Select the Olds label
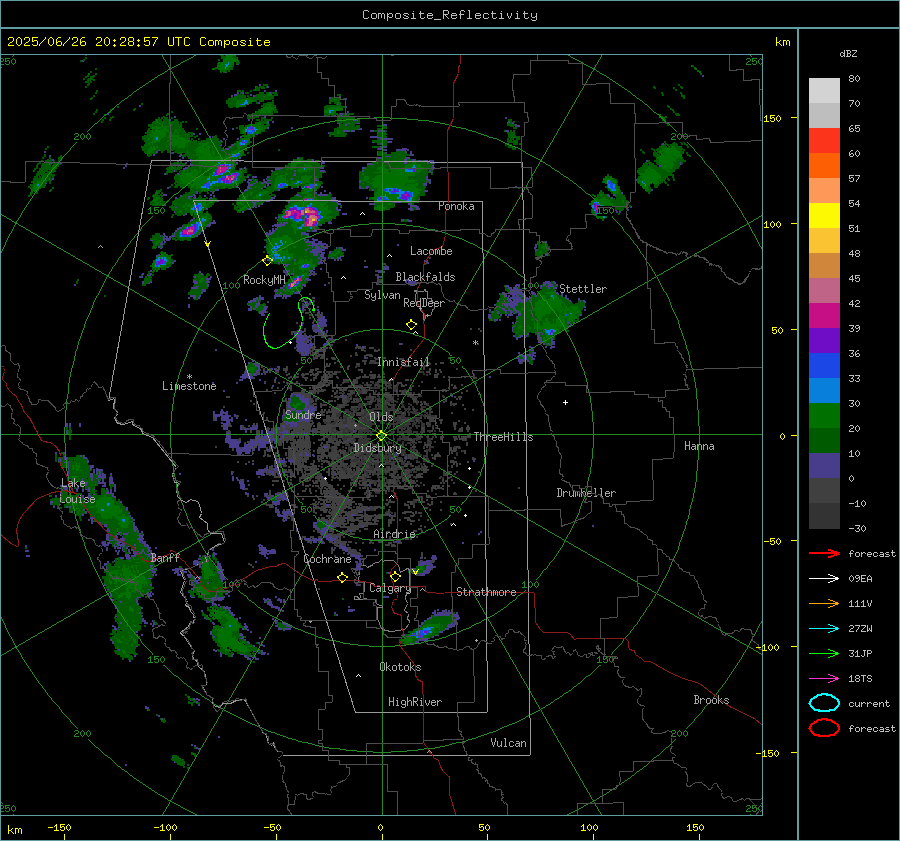This screenshot has height=841, width=900. point(381,417)
